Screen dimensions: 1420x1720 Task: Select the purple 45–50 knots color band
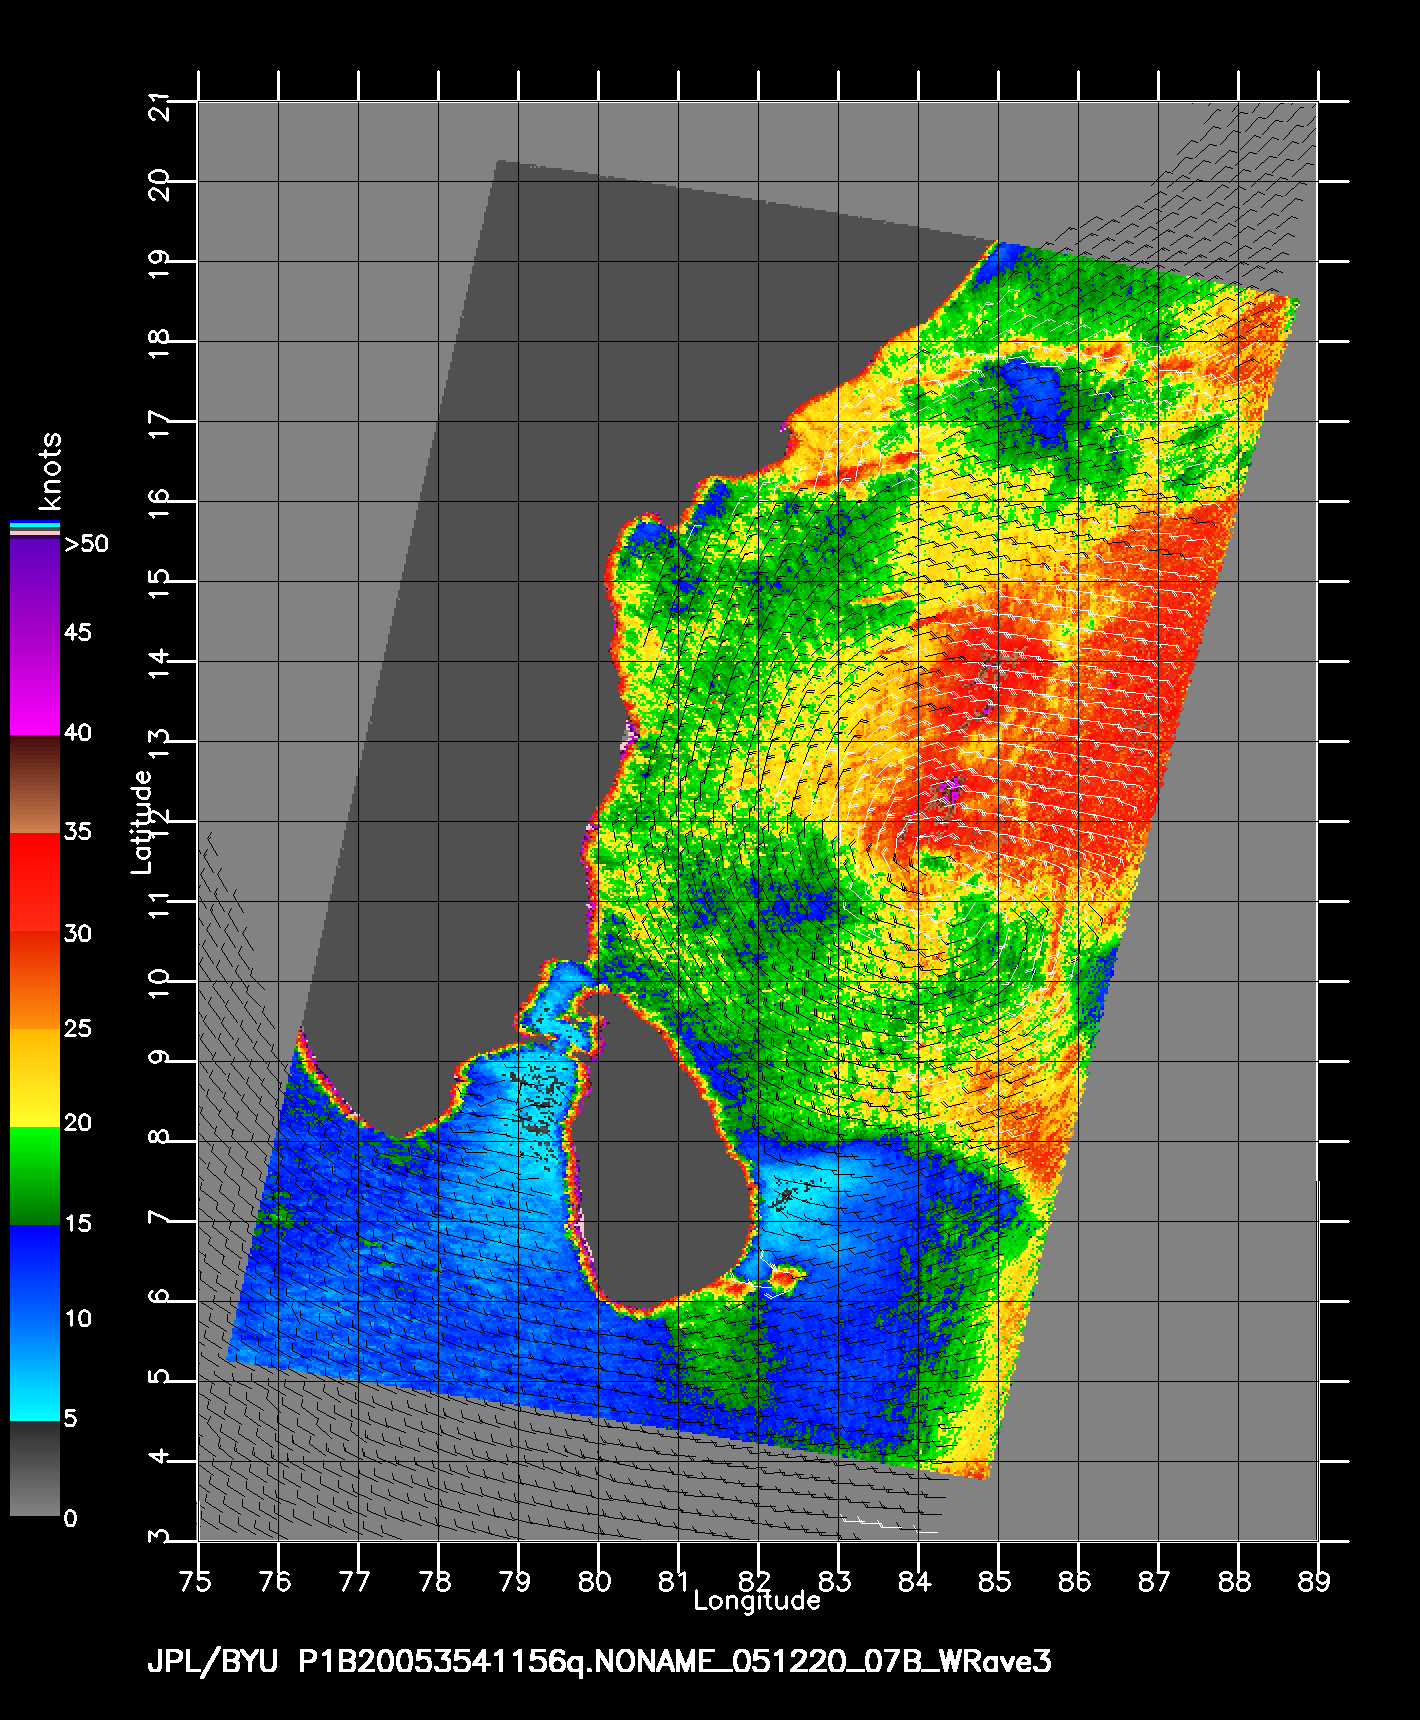[x=35, y=587]
